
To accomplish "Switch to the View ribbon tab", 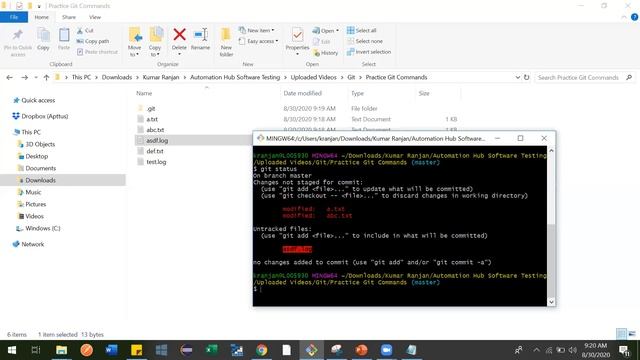I will click(x=95, y=17).
